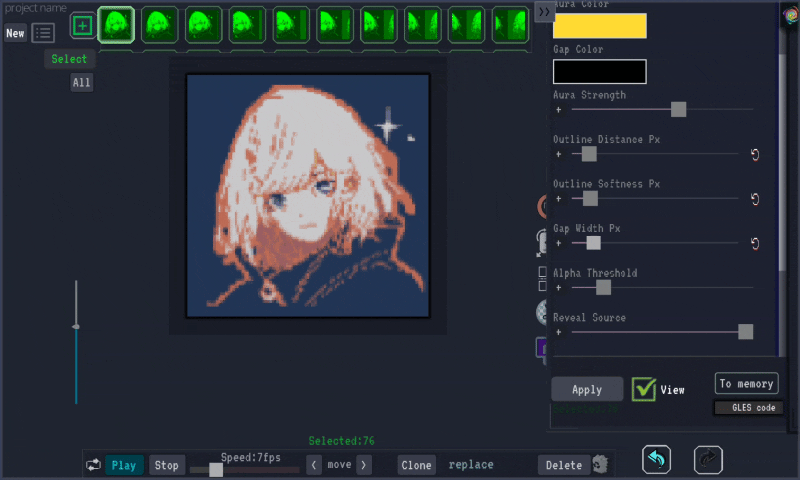Select the last visible frame thumbnail
This screenshot has height=480, width=800.
510,24
